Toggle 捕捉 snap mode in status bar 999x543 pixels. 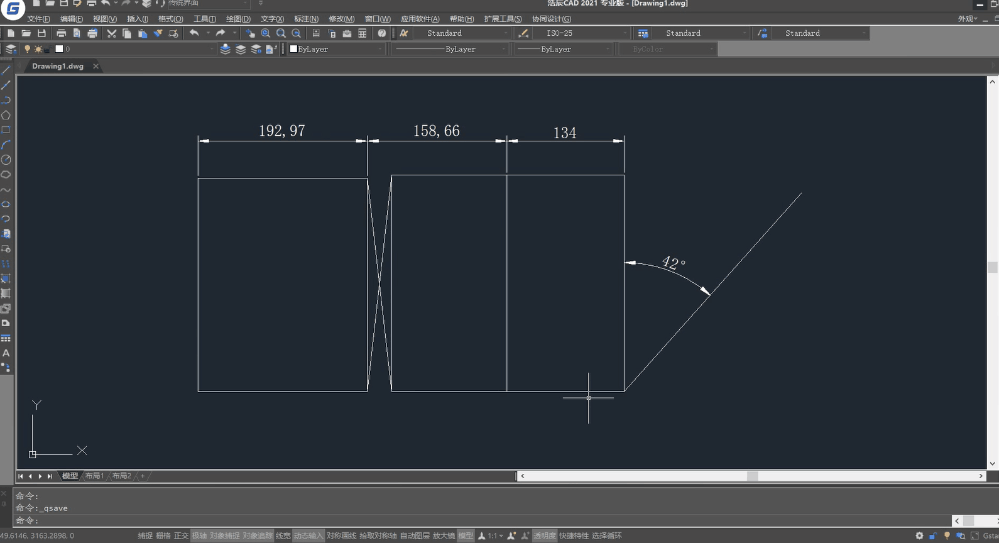(145, 536)
